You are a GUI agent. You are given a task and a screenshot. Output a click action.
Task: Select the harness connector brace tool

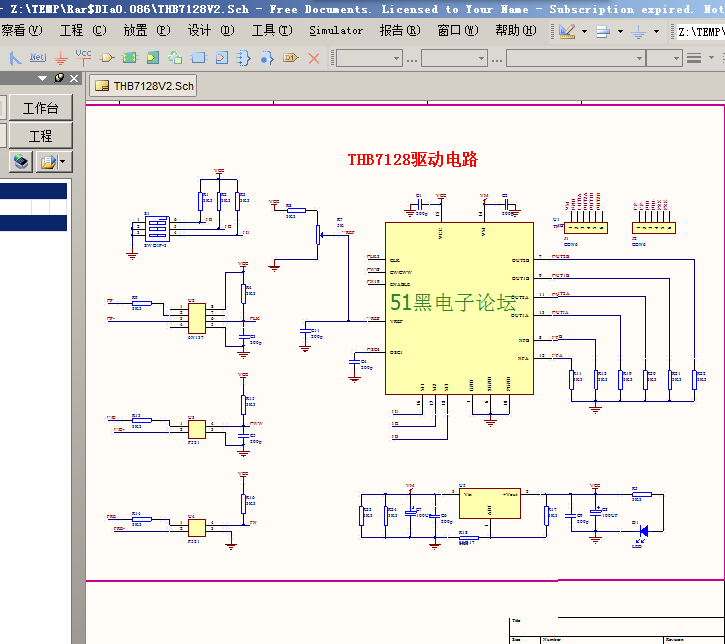244,58
